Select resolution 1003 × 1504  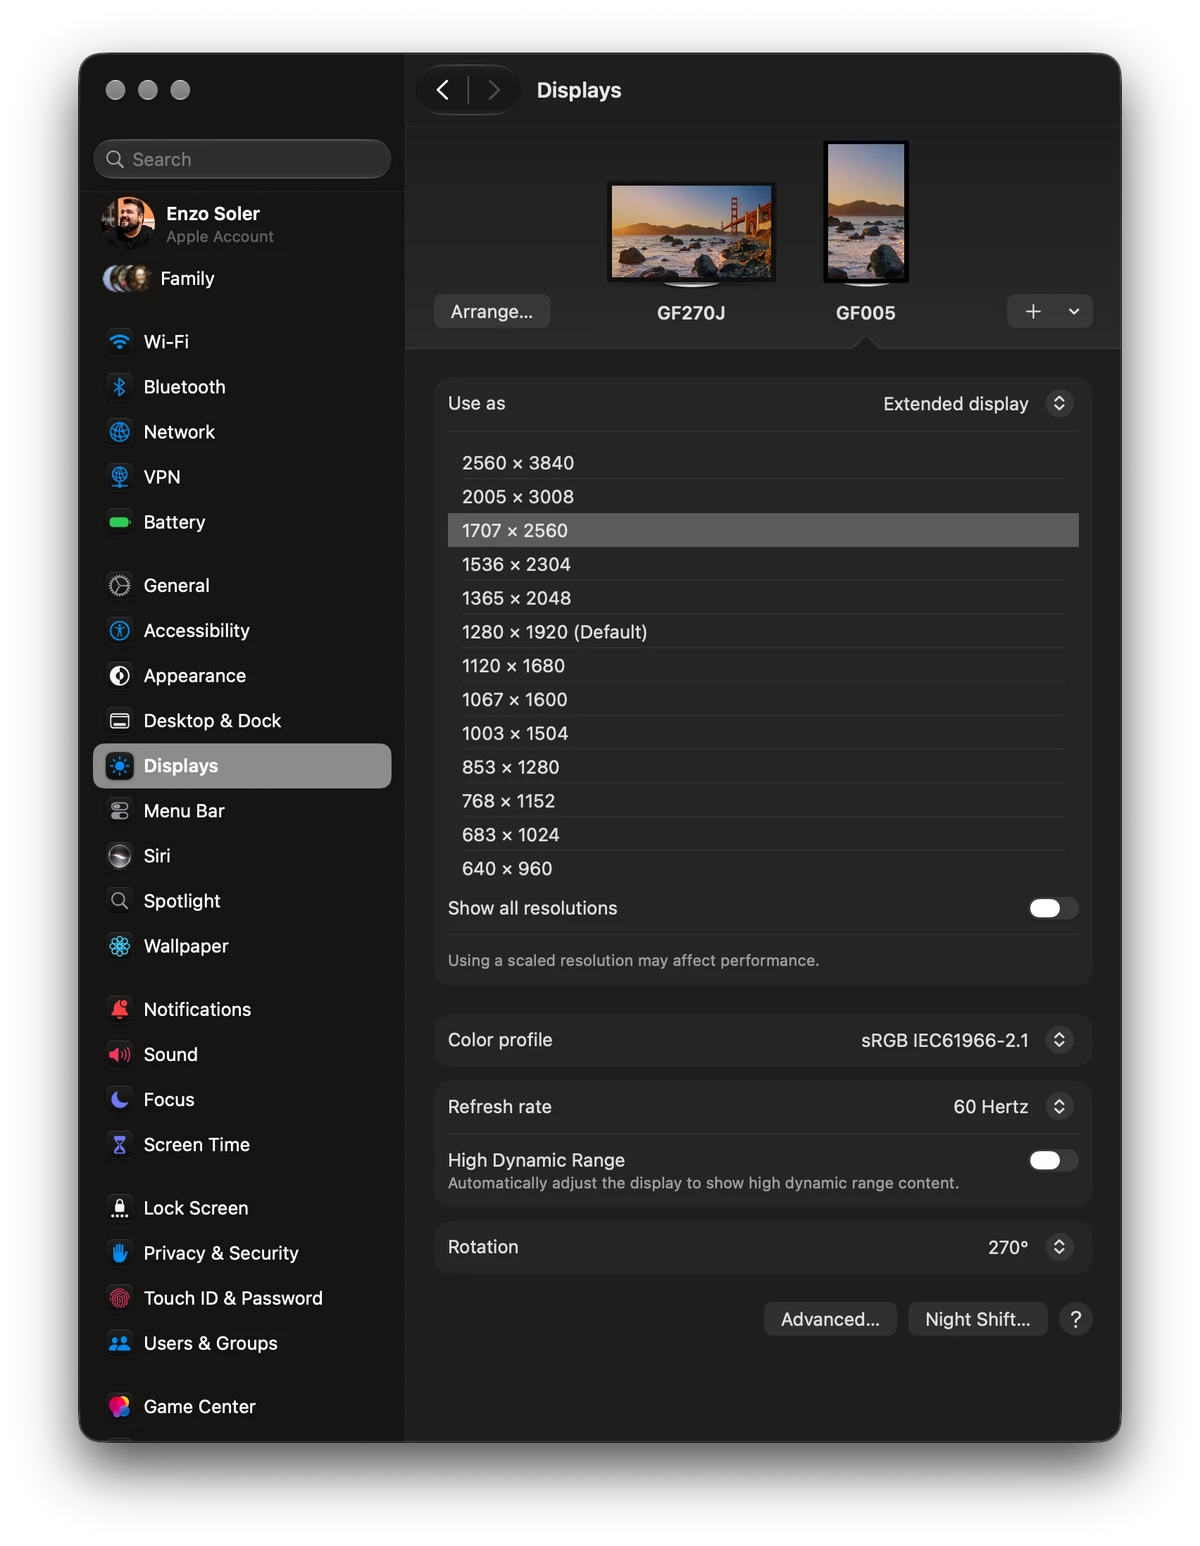point(763,734)
